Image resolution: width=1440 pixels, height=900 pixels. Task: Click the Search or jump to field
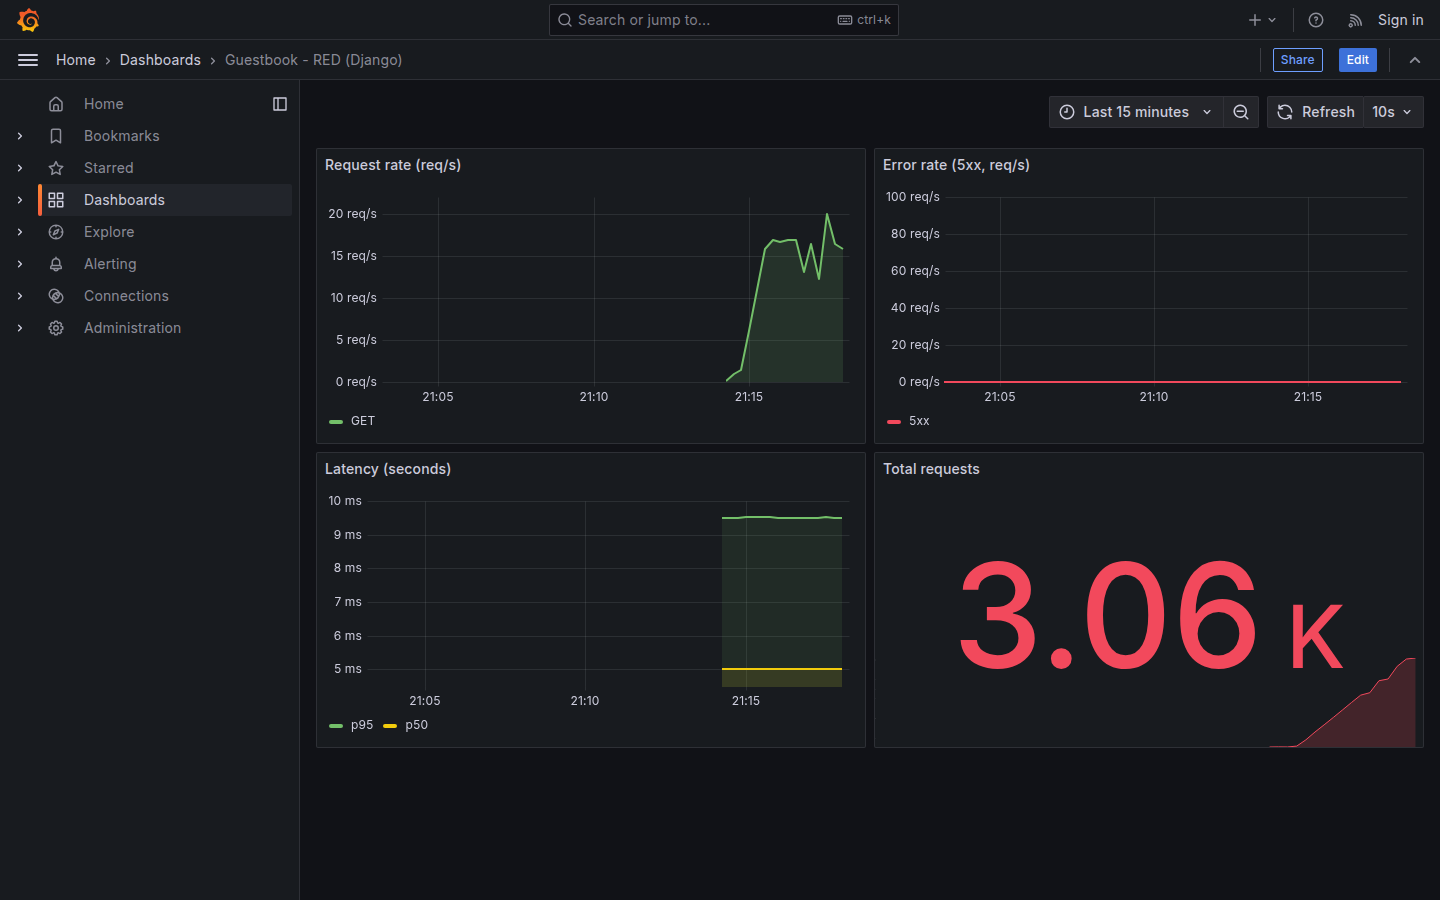(724, 20)
